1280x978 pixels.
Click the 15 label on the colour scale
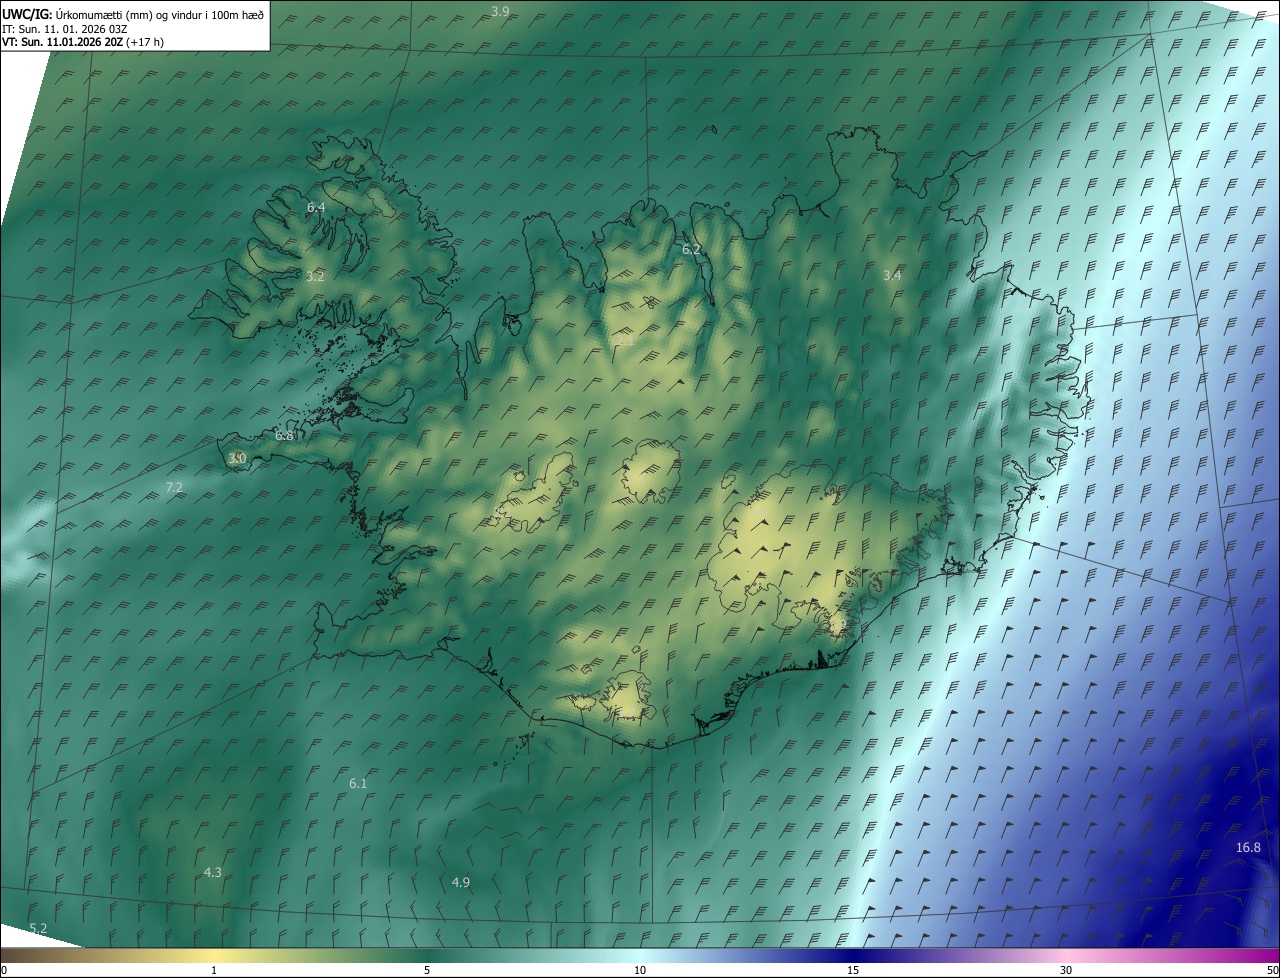853,971
